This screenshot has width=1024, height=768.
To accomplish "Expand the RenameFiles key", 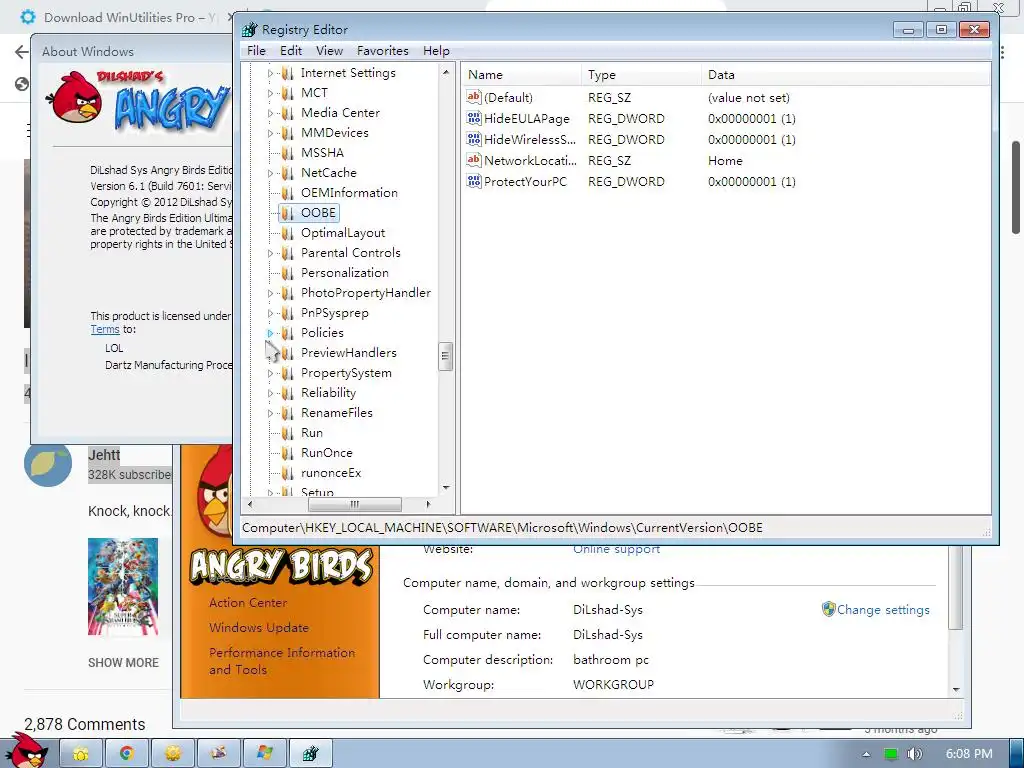I will (270, 413).
